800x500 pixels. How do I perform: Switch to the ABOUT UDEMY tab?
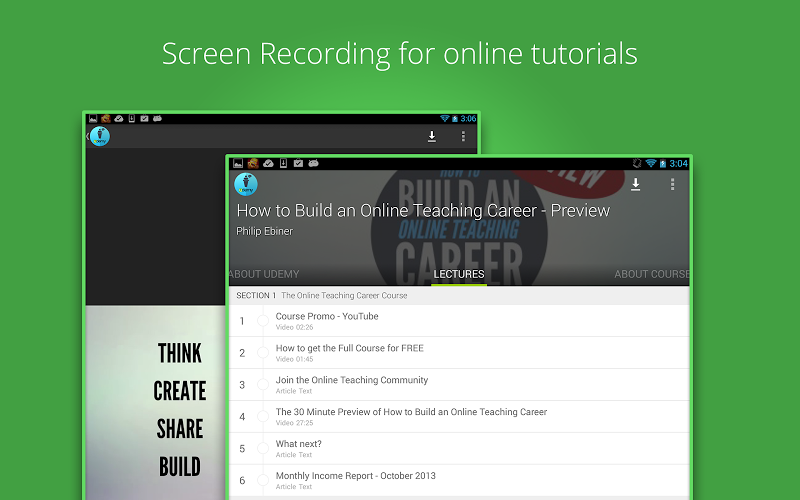[x=265, y=274]
